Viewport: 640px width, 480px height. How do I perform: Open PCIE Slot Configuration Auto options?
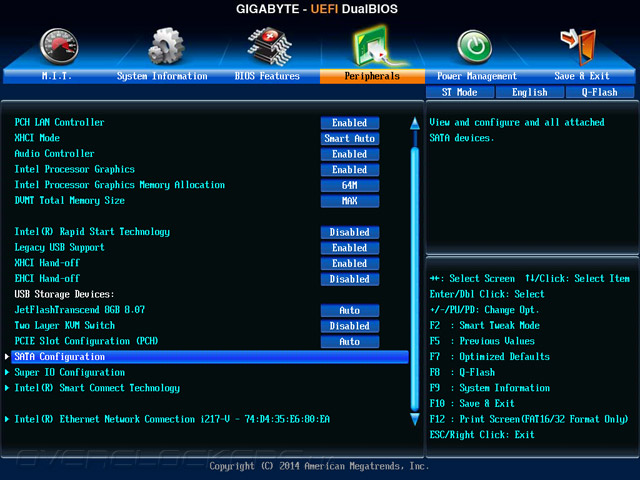(350, 342)
